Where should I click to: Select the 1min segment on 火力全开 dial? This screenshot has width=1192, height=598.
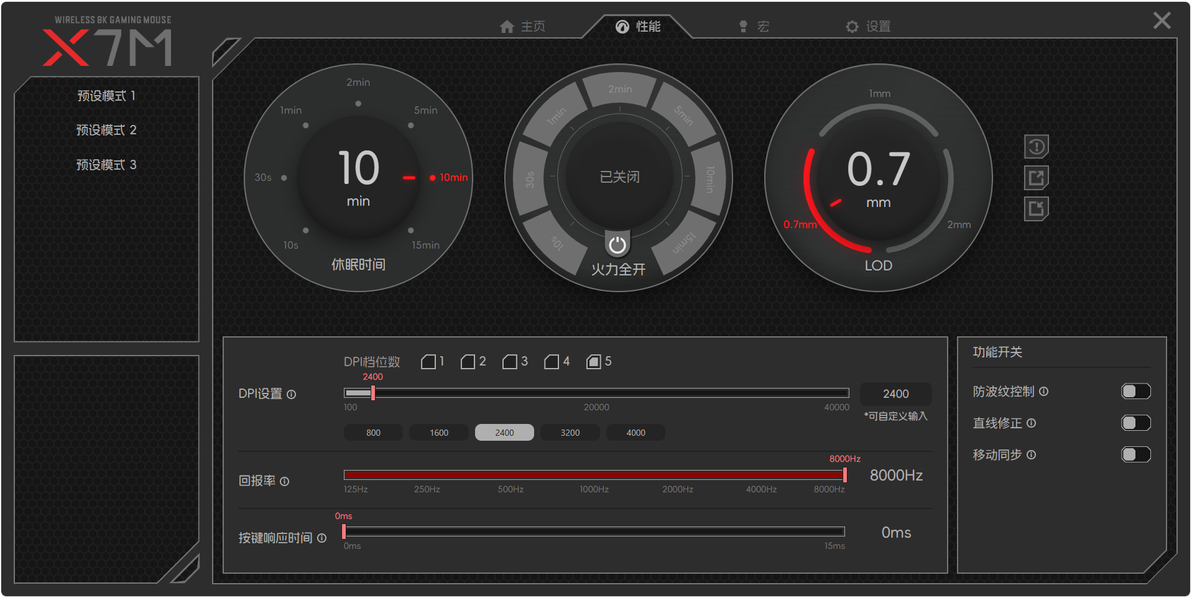(556, 116)
